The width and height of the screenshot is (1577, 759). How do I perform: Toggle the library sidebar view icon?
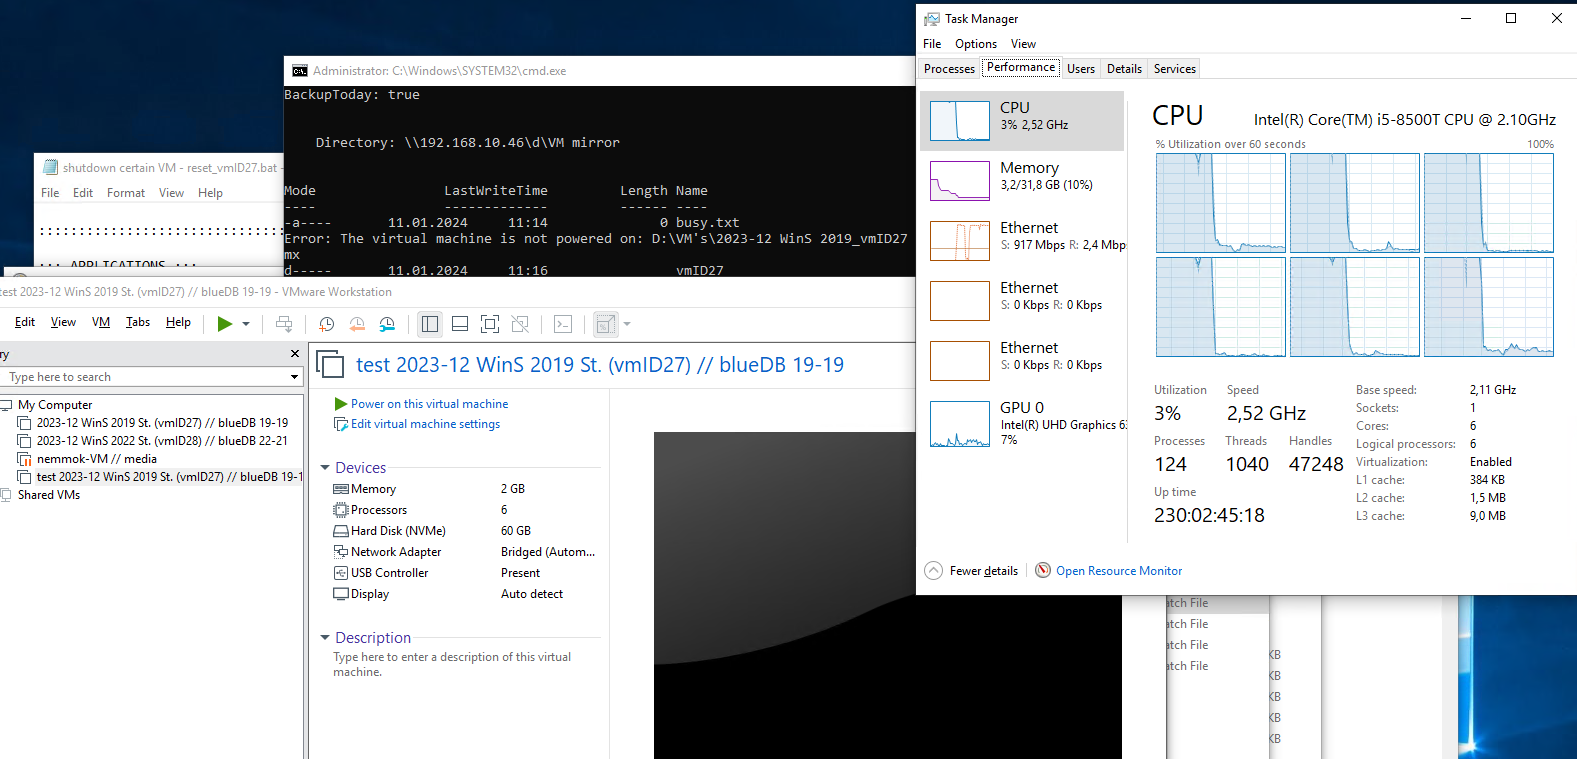(x=430, y=324)
